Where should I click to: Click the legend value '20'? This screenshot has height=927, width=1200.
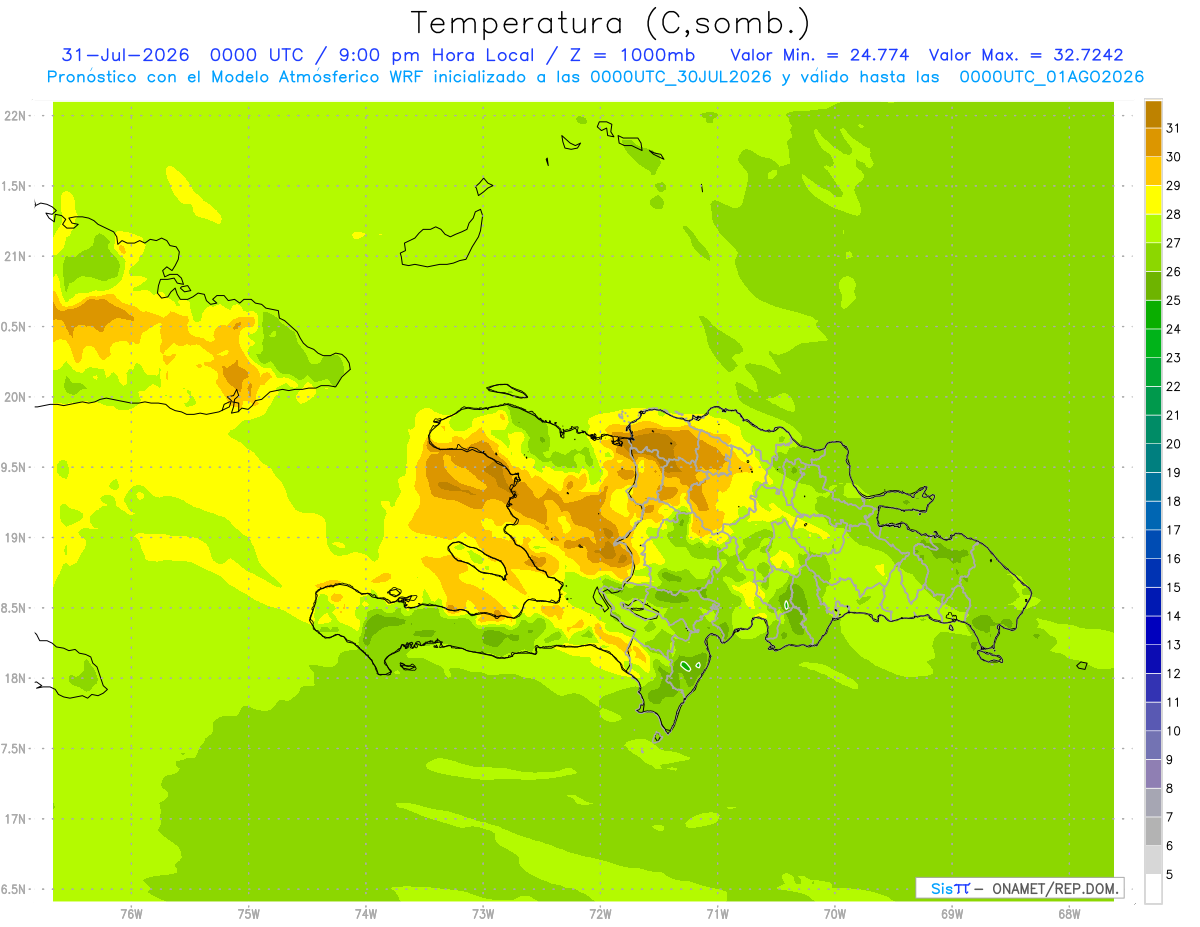[x=1174, y=444]
